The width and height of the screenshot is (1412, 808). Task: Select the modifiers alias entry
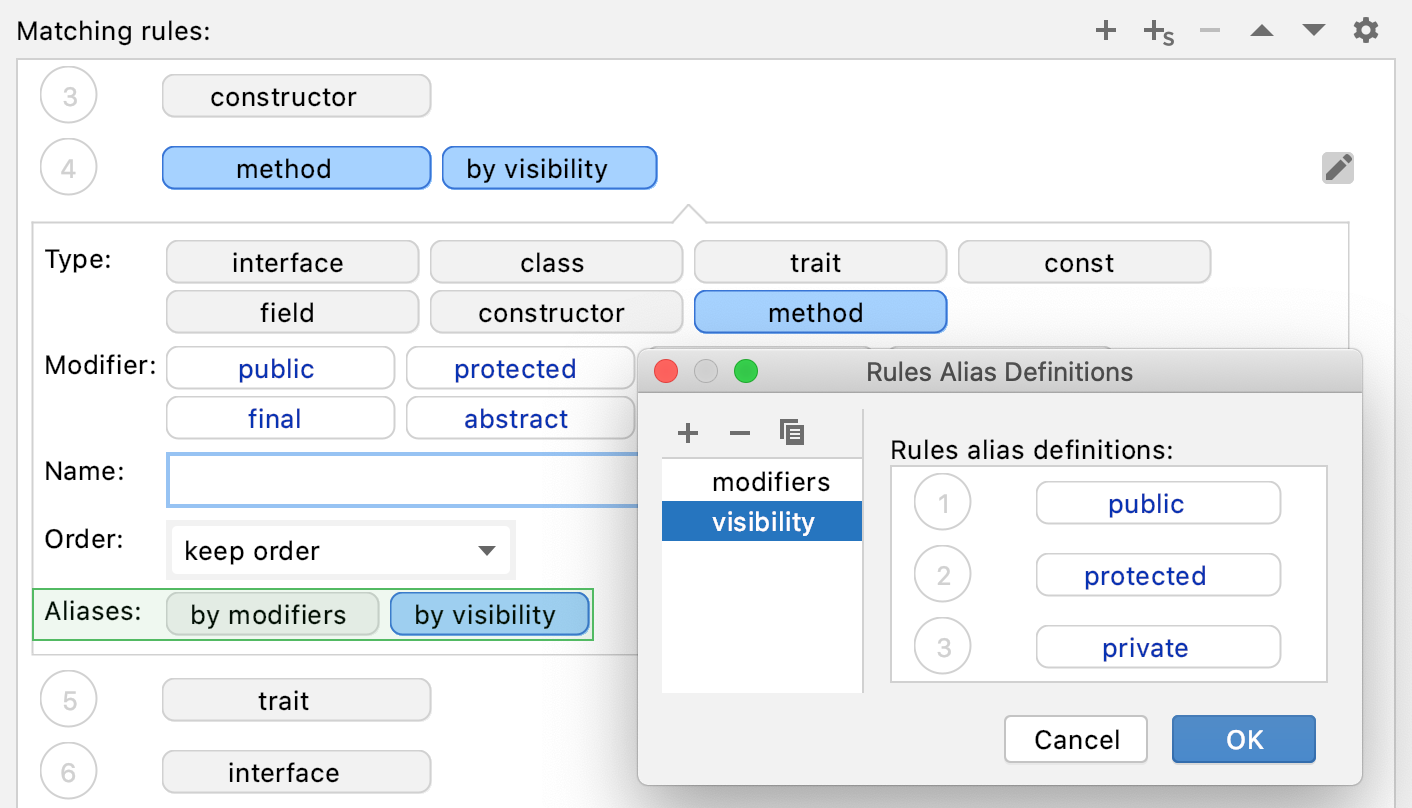770,481
